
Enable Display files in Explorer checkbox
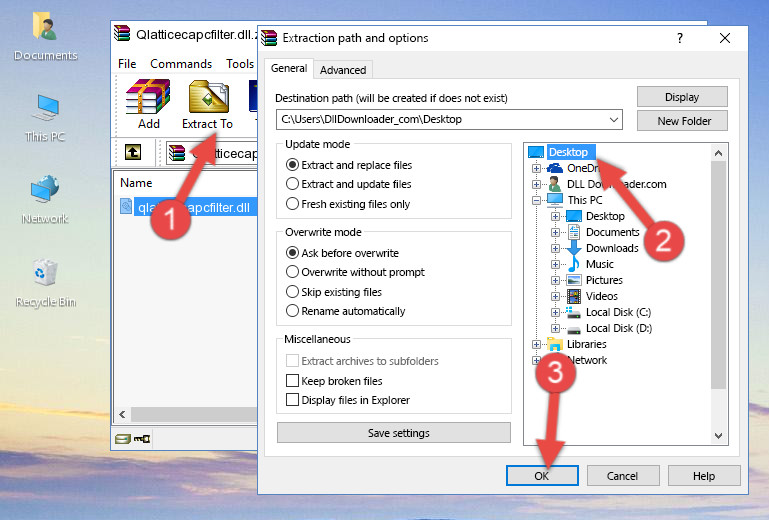[292, 400]
